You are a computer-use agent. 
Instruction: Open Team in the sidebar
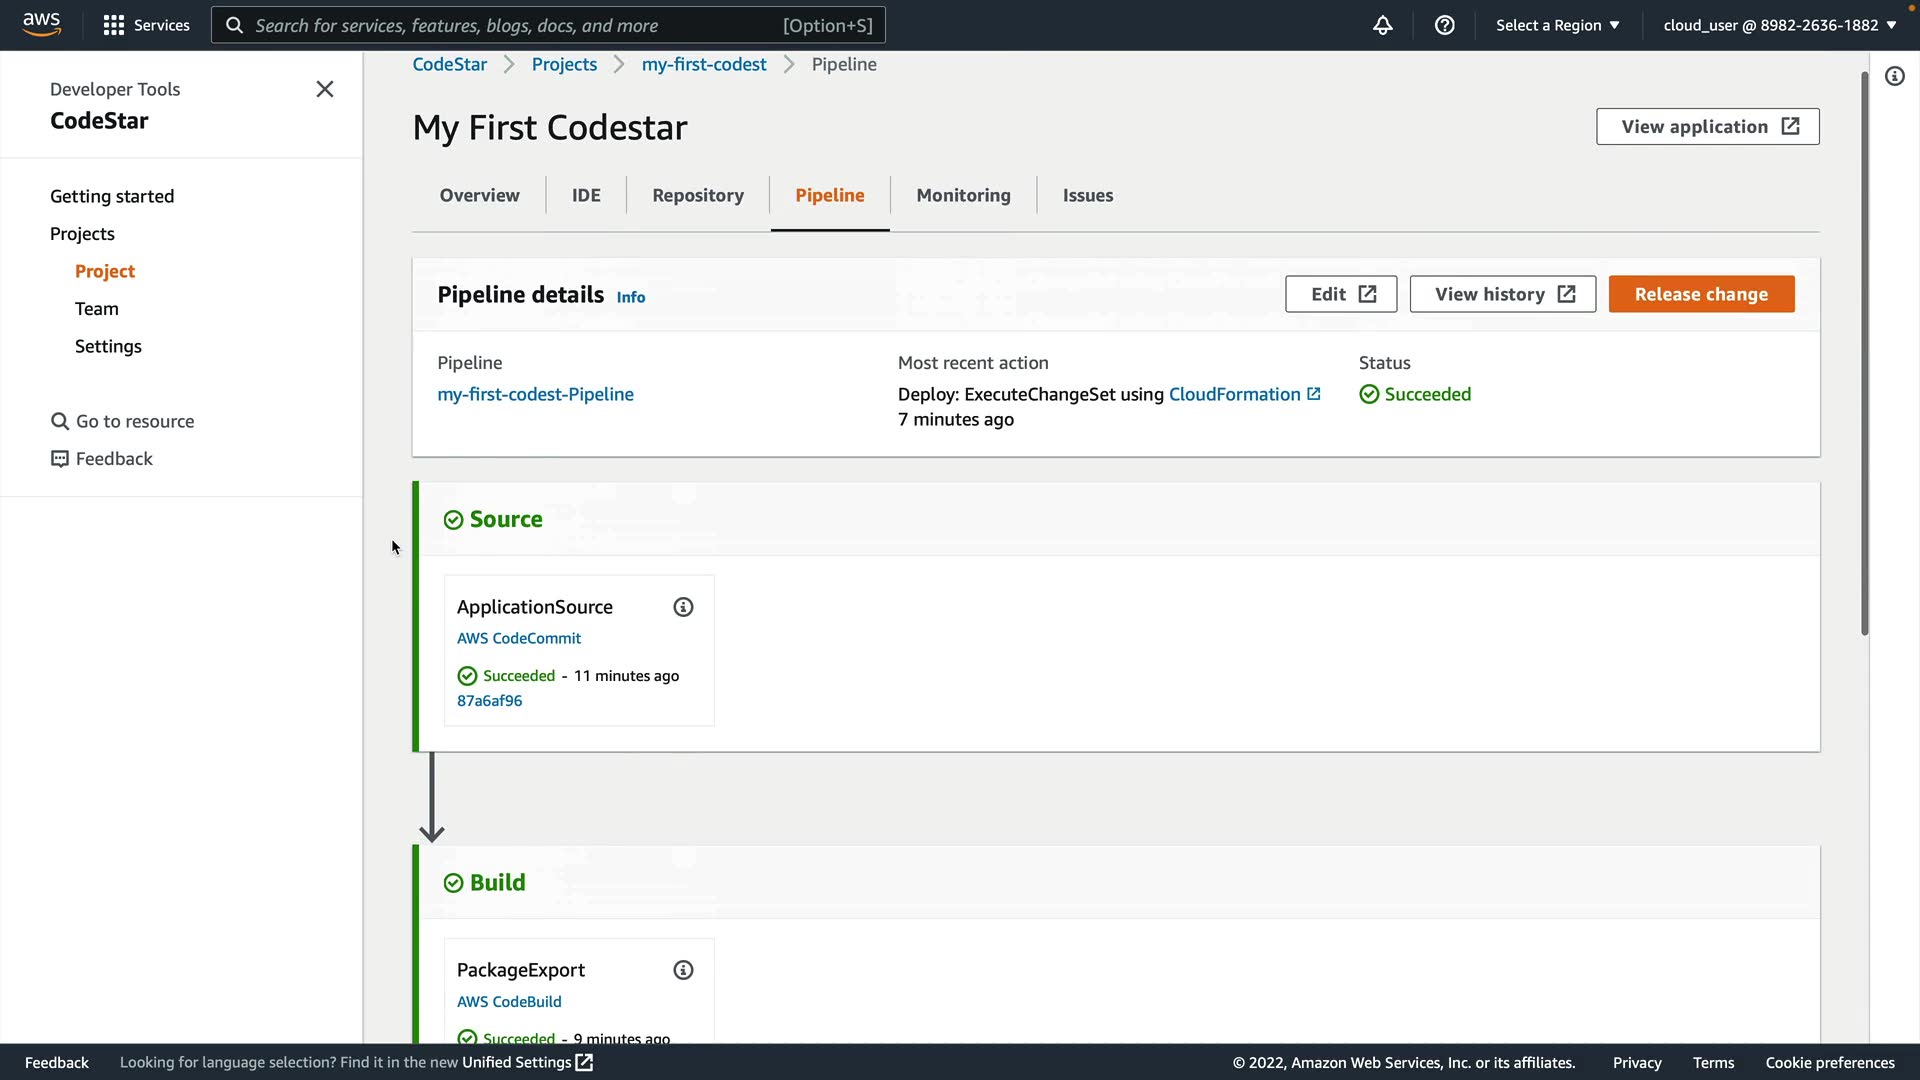[97, 309]
